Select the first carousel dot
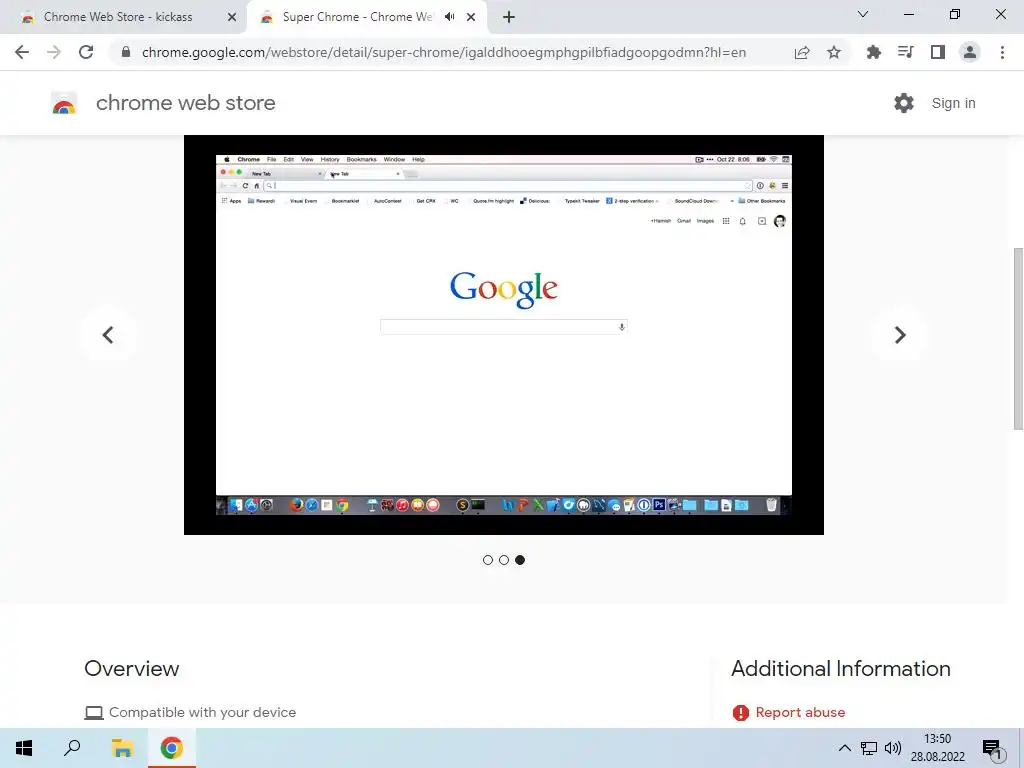The image size is (1024, 768). coord(488,560)
